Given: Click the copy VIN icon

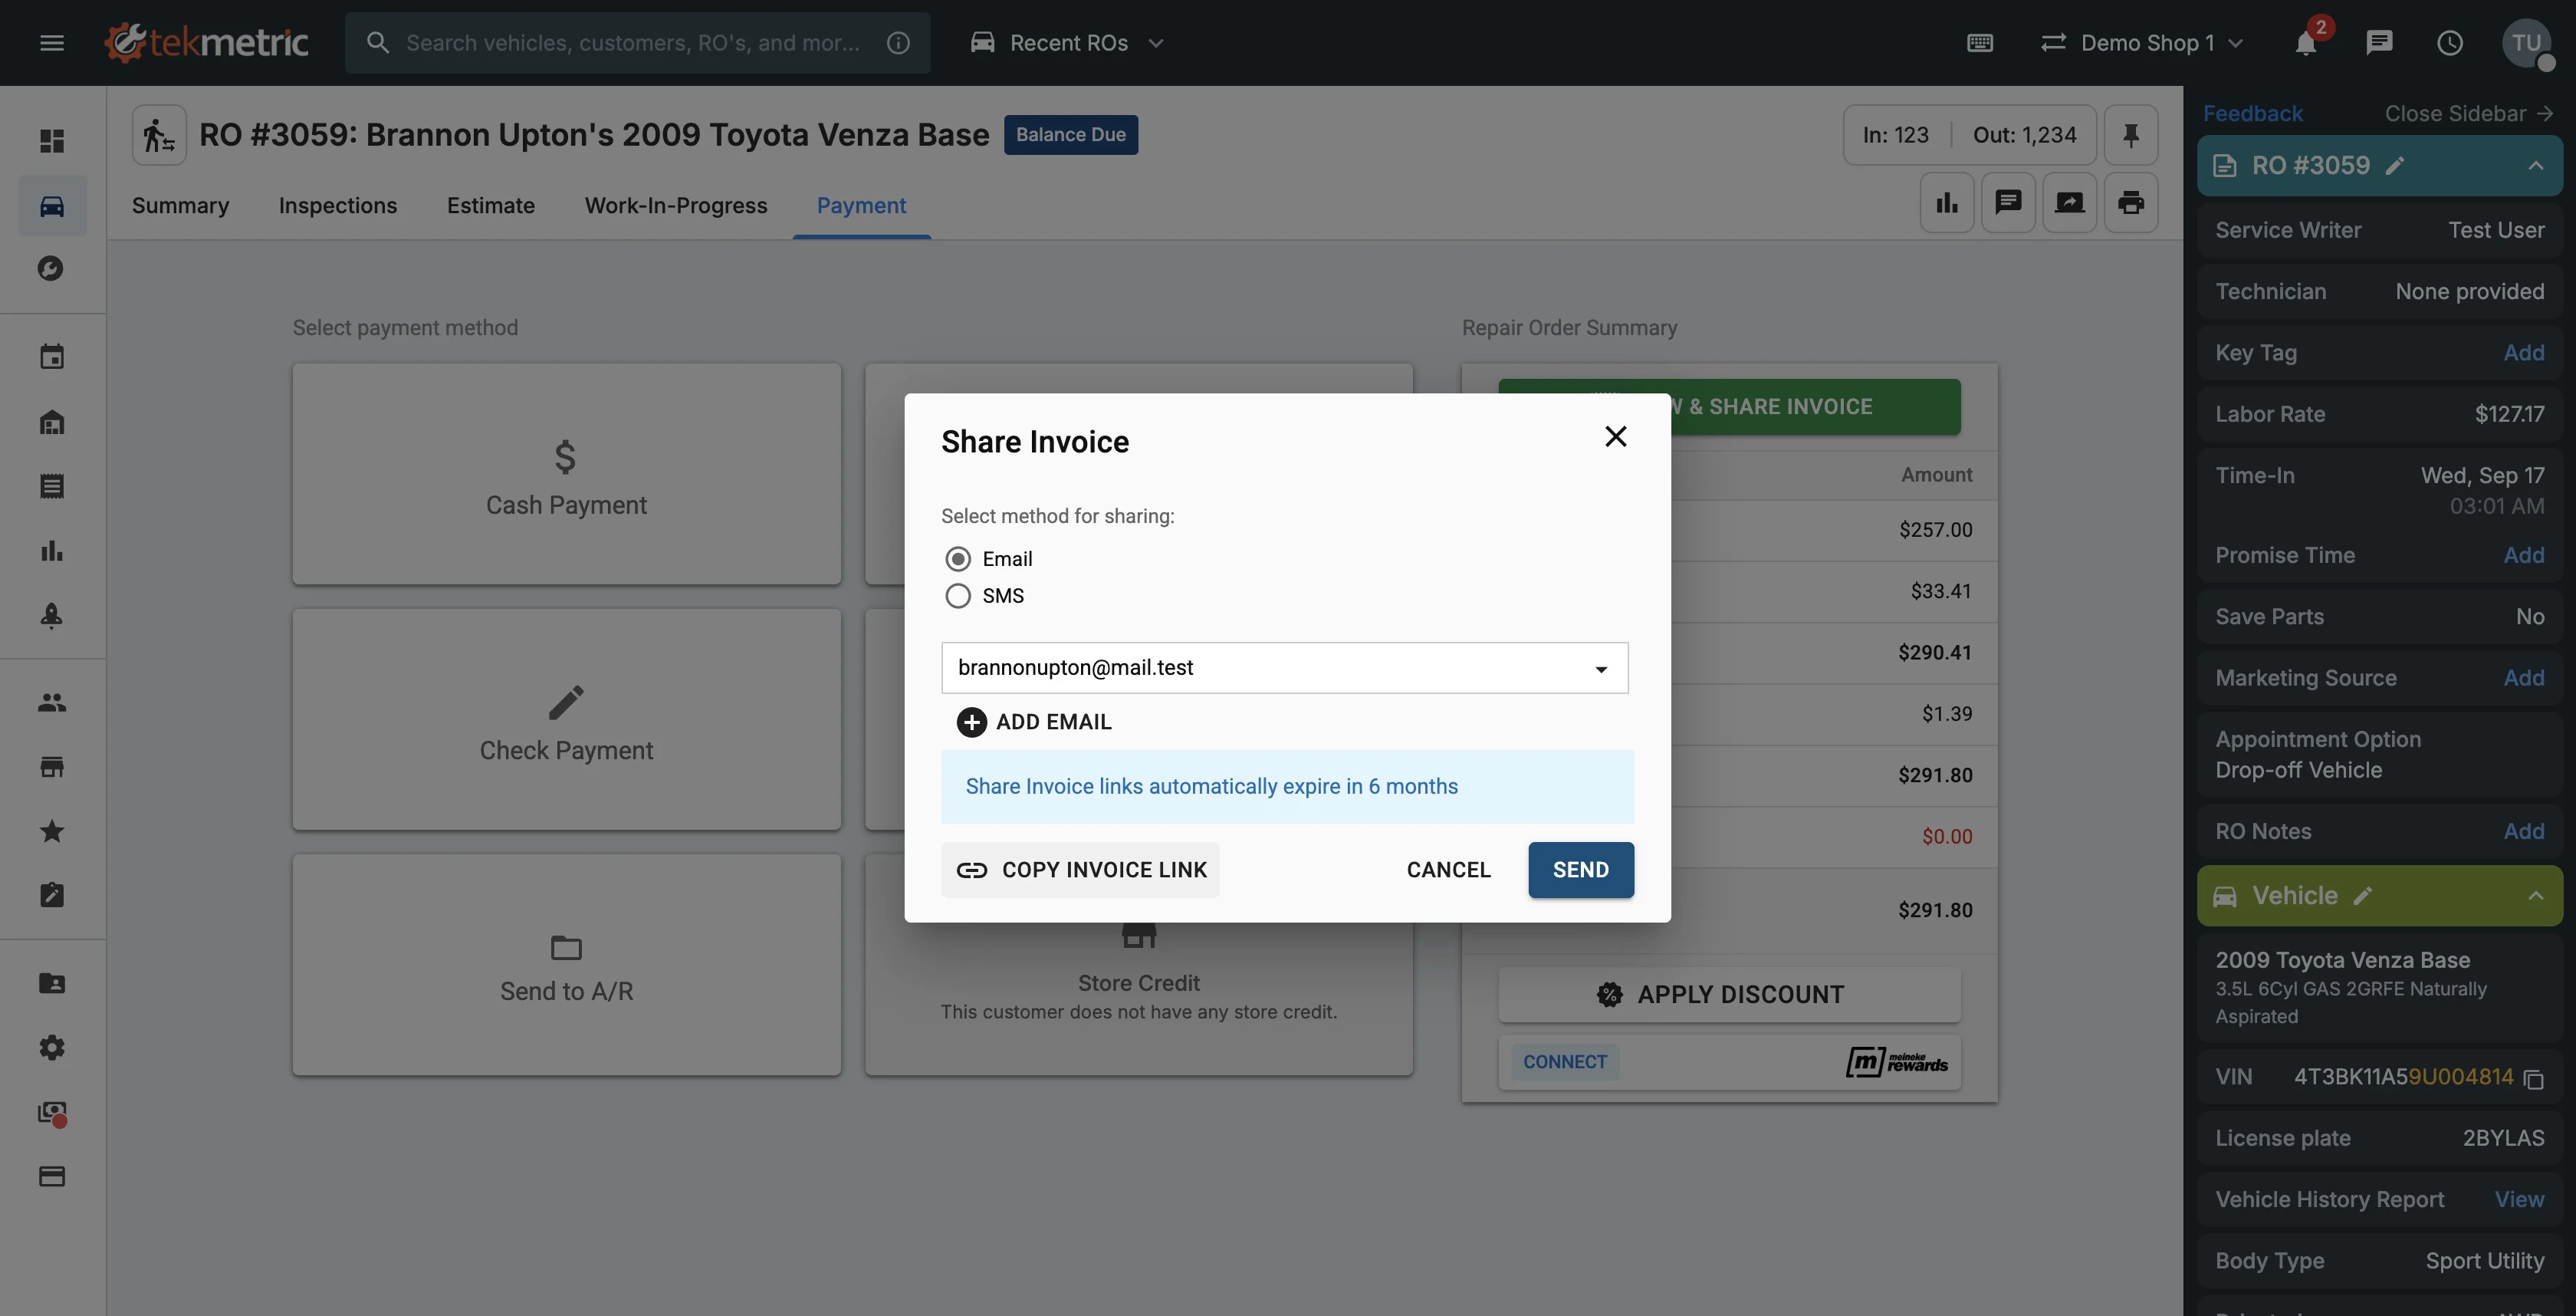Looking at the screenshot, I should 2533,1079.
